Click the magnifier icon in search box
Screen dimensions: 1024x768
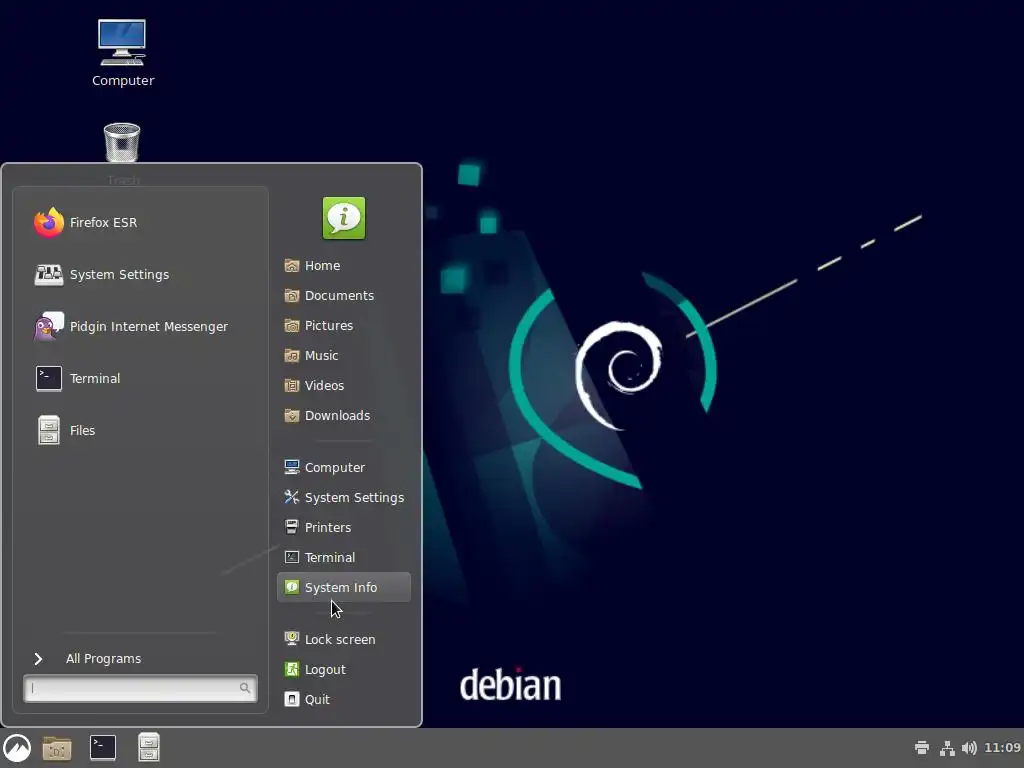245,688
